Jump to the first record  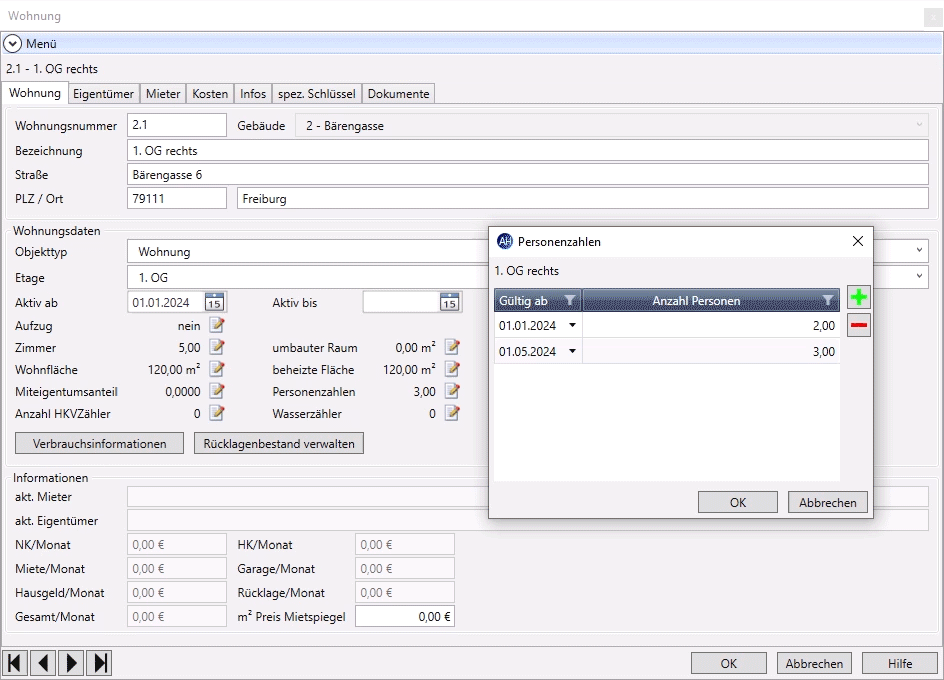click(x=15, y=663)
